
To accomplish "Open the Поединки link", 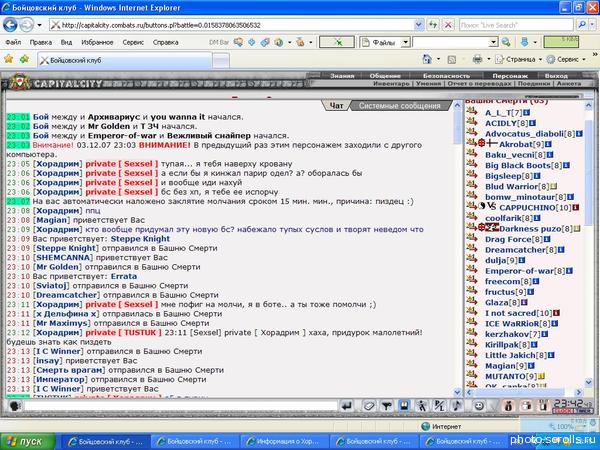I will click(x=533, y=83).
